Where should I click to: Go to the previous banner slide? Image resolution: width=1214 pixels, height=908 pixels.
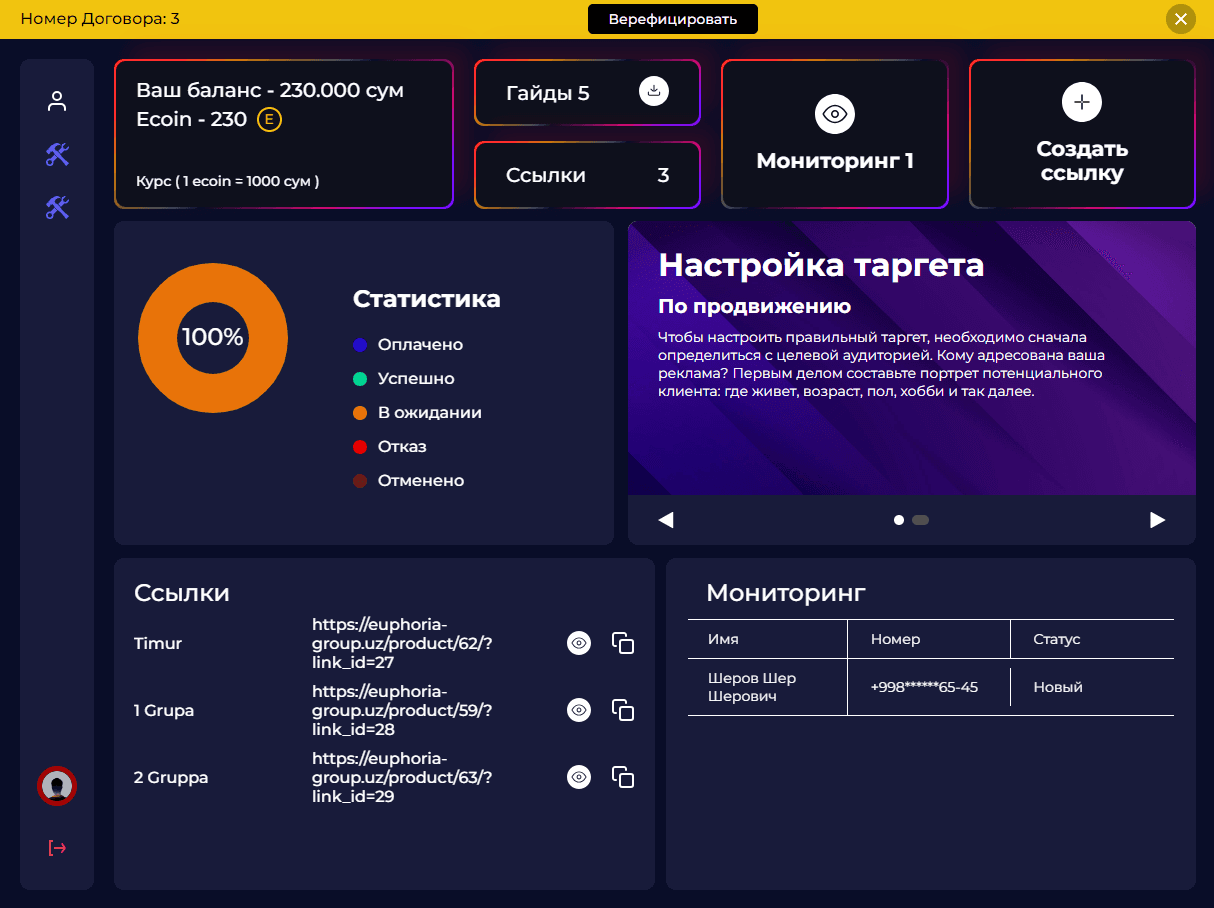tap(666, 520)
